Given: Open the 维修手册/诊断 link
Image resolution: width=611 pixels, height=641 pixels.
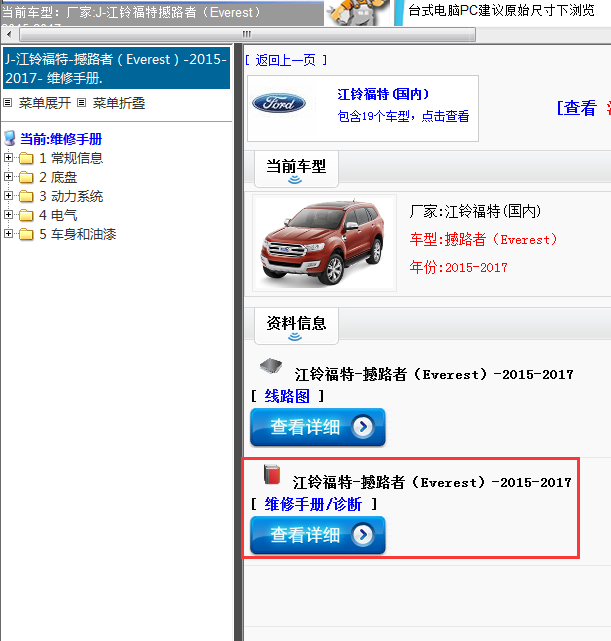Looking at the screenshot, I should (313, 504).
